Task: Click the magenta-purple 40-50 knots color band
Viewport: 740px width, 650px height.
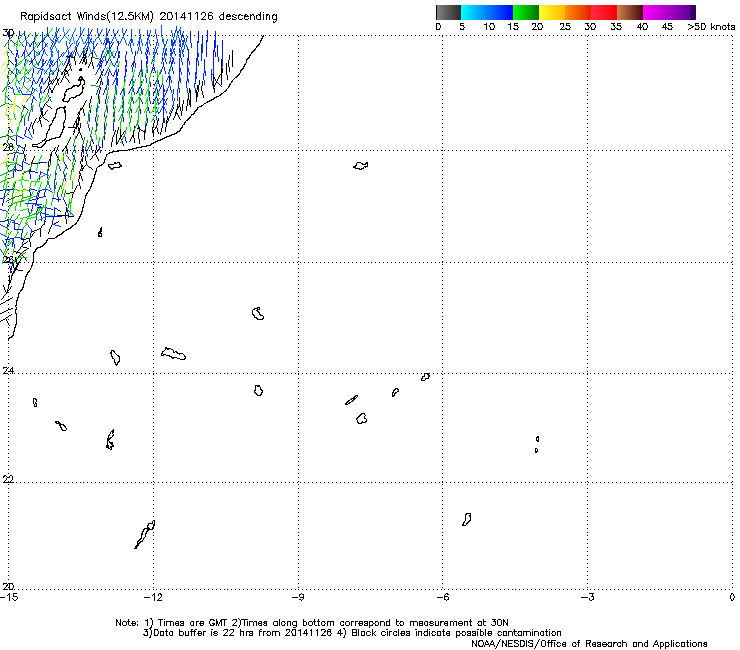Action: 669,12
